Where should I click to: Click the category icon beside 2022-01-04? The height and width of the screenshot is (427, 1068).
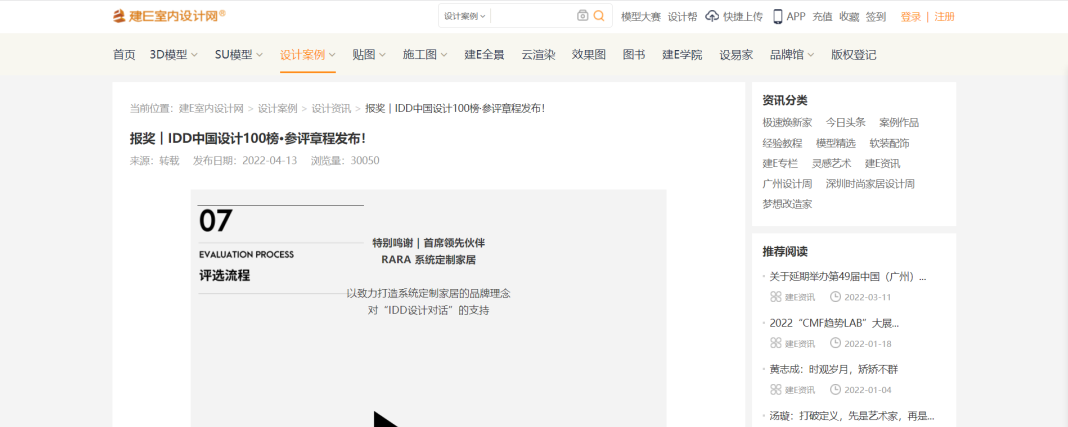tap(775, 390)
